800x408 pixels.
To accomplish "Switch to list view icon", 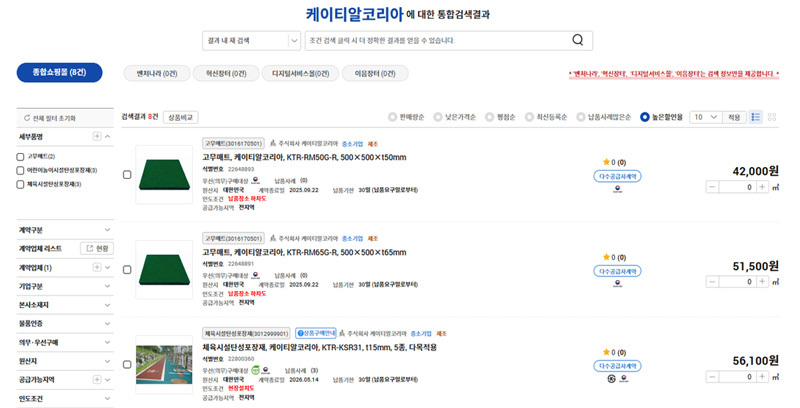I will 756,117.
